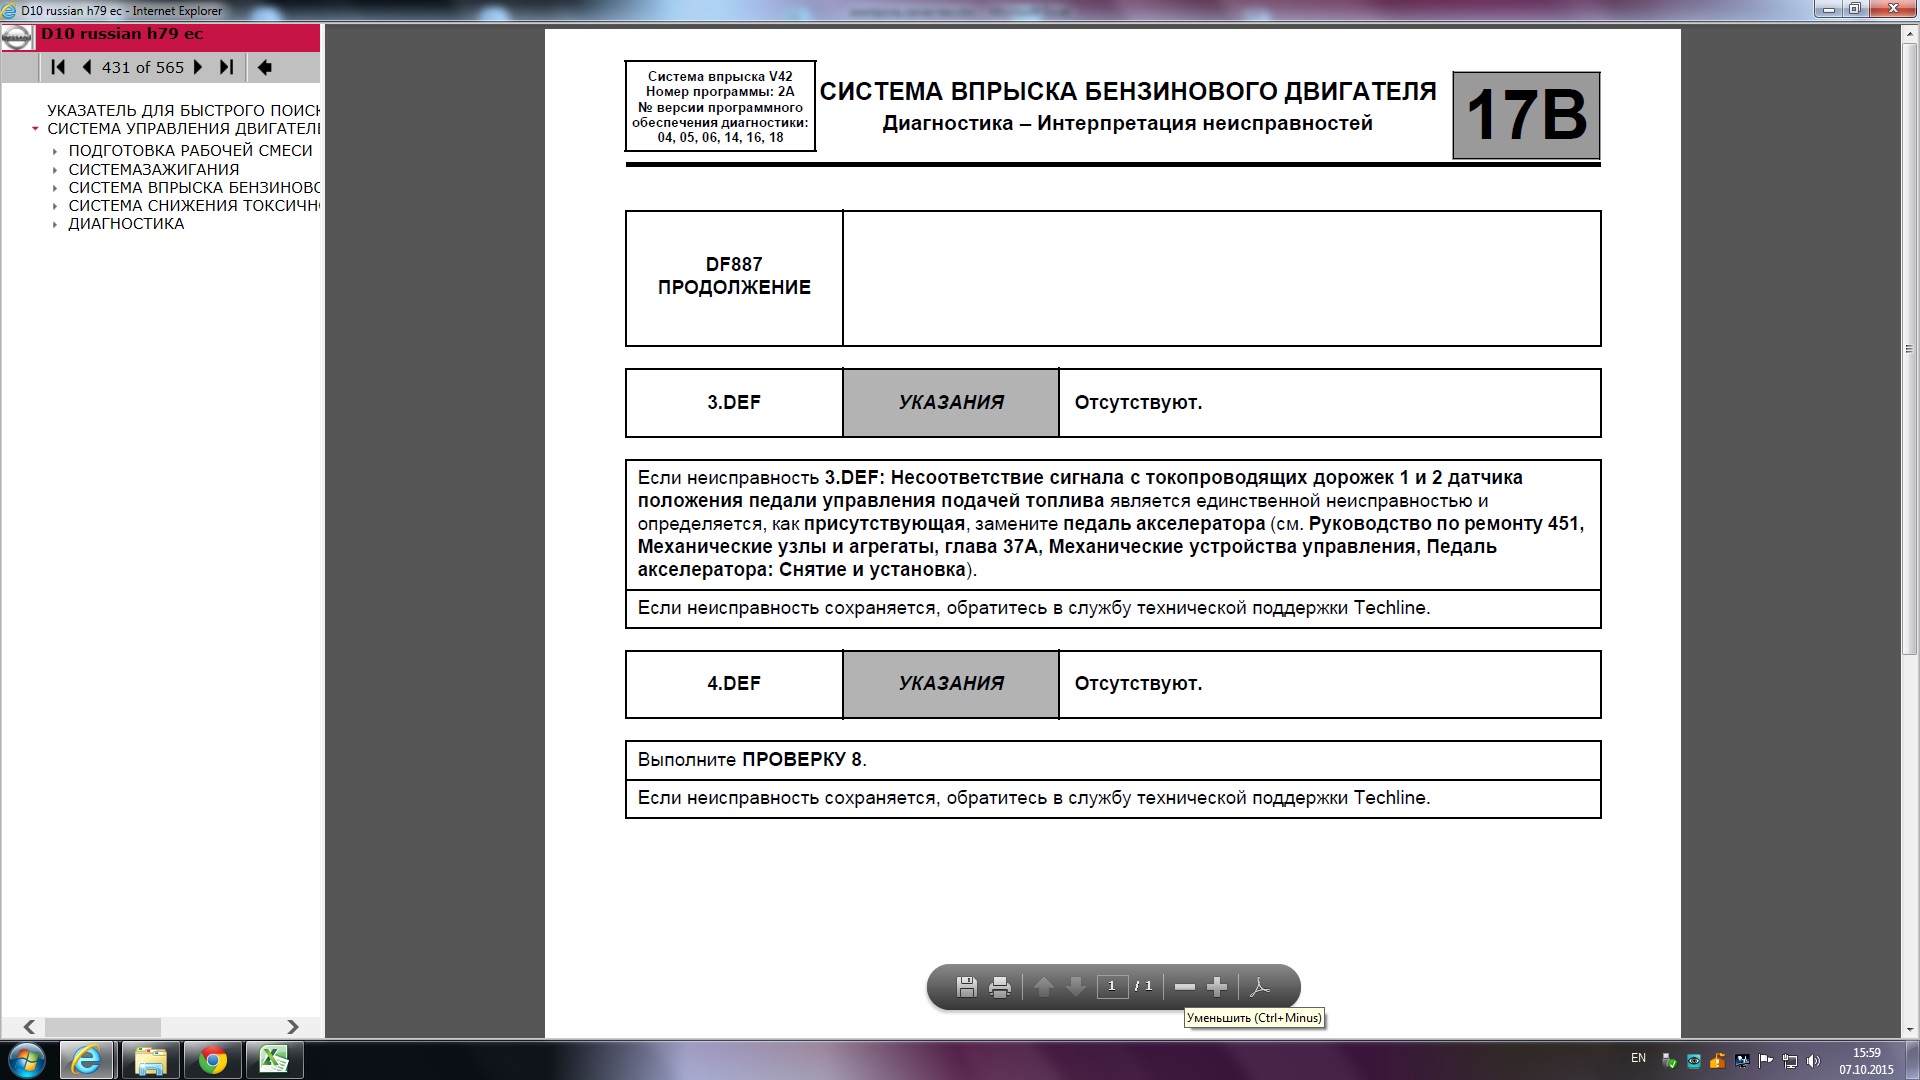1920x1080 pixels.
Task: Expand ДИАГНОСТИКА arrow
Action: pos(55,224)
